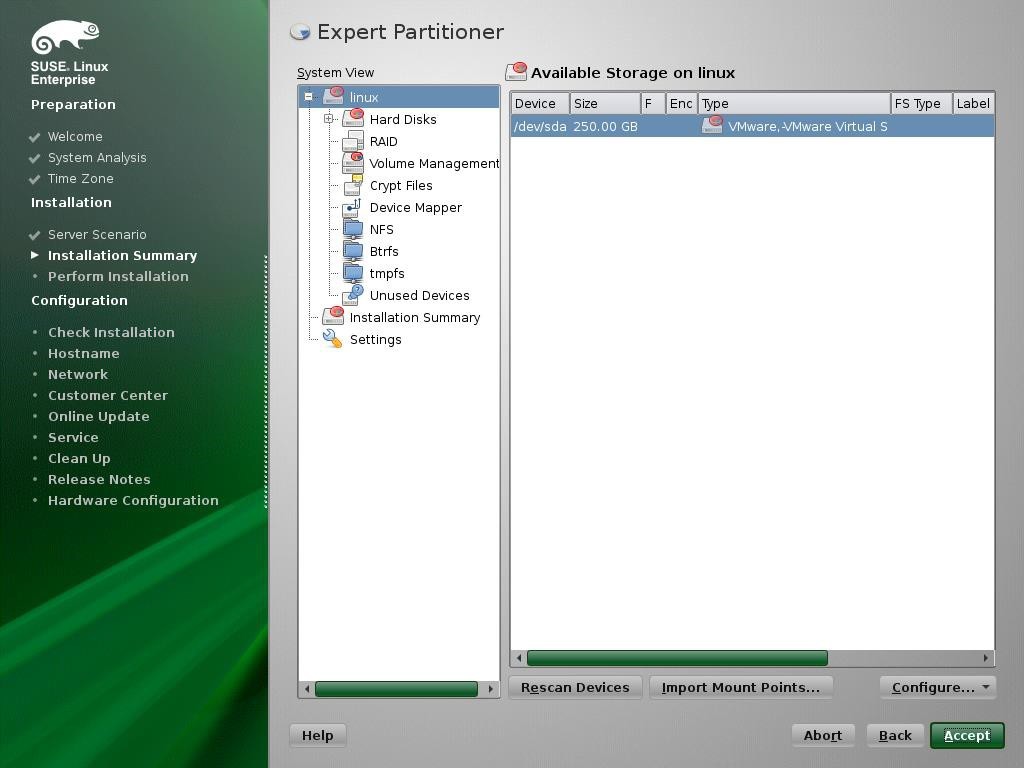Image resolution: width=1024 pixels, height=768 pixels.
Task: Click the NFS folder icon
Action: click(353, 229)
